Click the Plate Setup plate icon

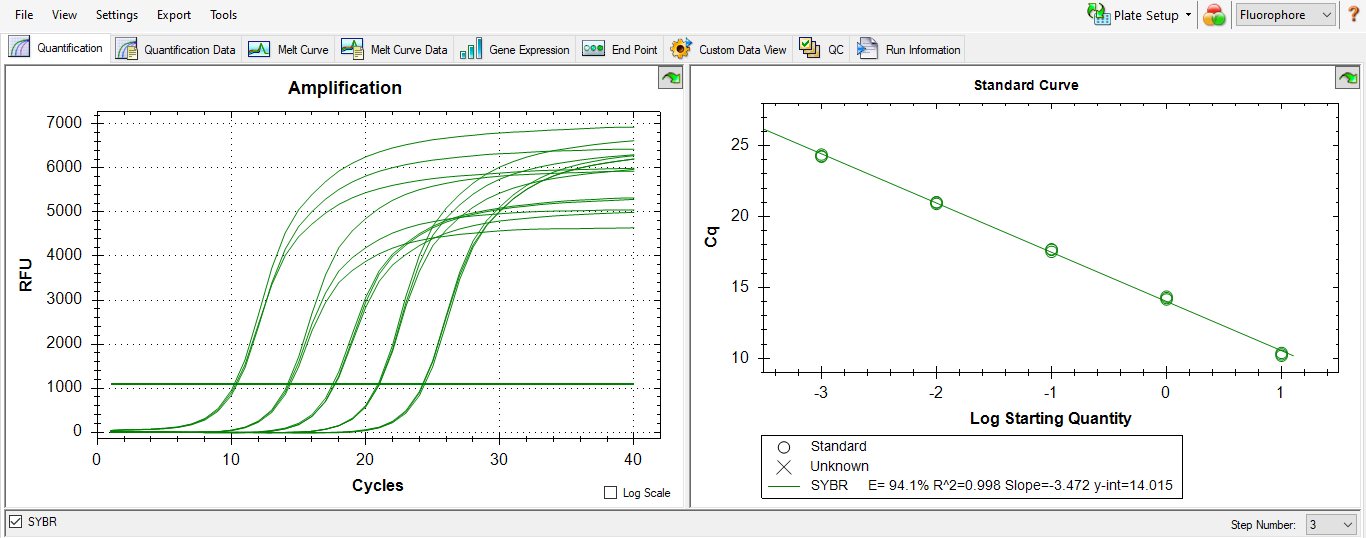1098,15
